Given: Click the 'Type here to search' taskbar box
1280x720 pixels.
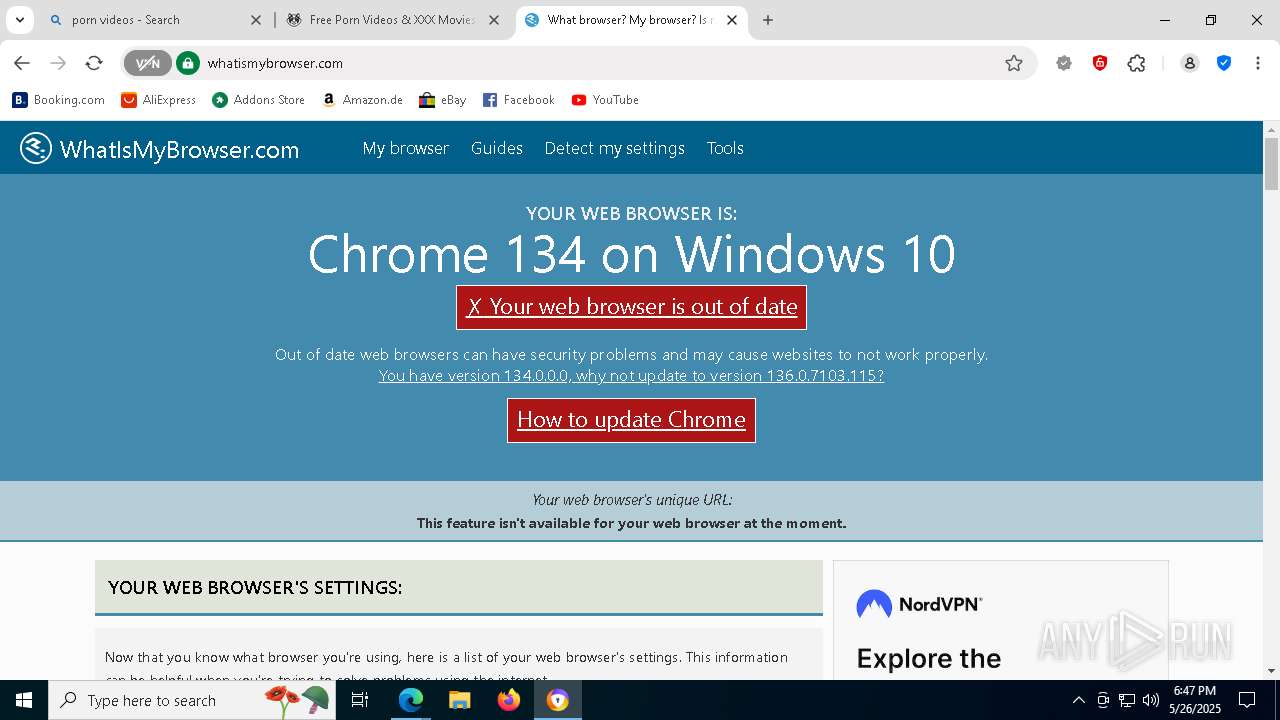Looking at the screenshot, I should [190, 700].
